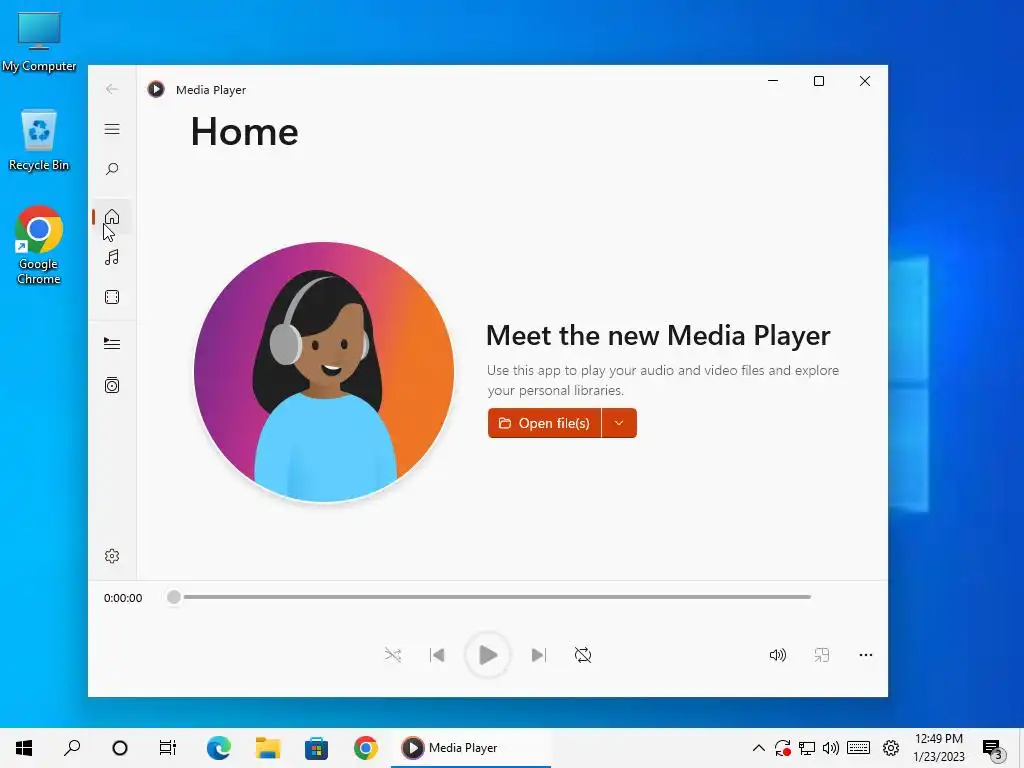Open the Play queue icon
Image resolution: width=1024 pixels, height=768 pixels.
tap(112, 344)
